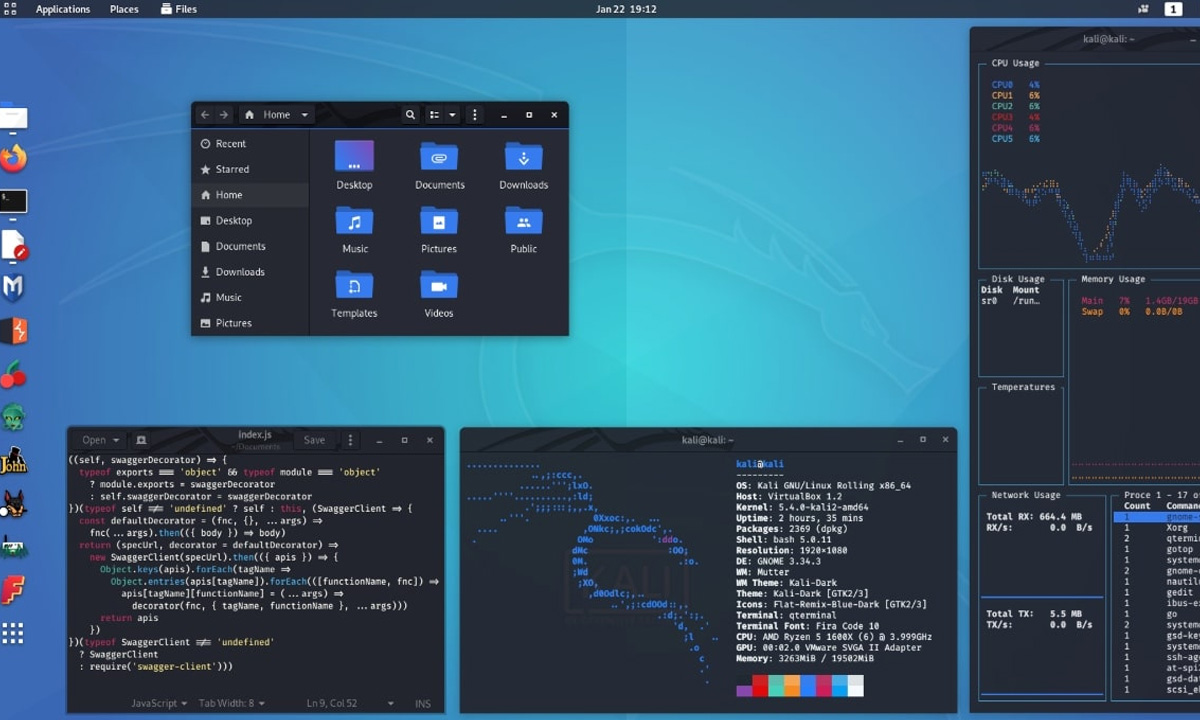Open view options dropdown arrow in Files
This screenshot has width=1200, height=720.
[453, 115]
